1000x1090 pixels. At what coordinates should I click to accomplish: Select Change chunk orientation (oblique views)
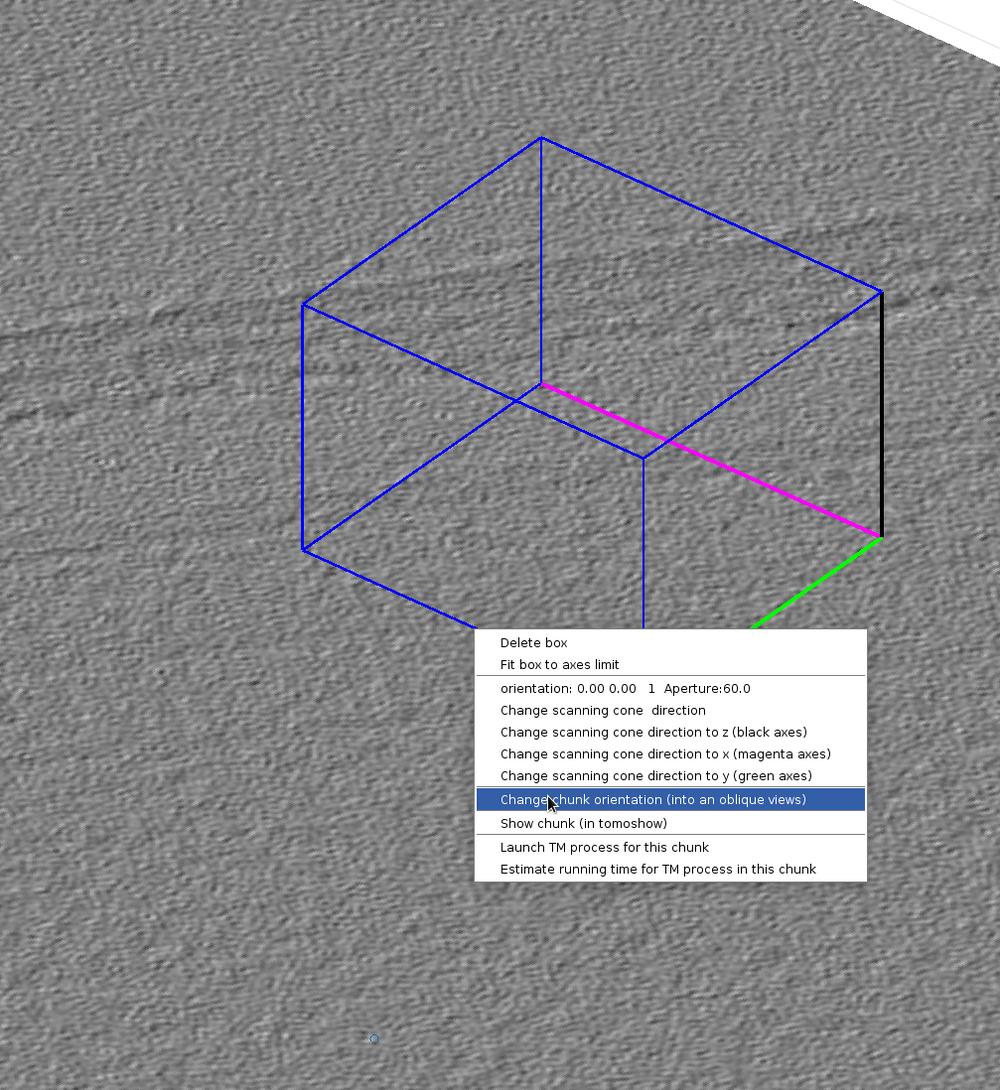click(652, 800)
